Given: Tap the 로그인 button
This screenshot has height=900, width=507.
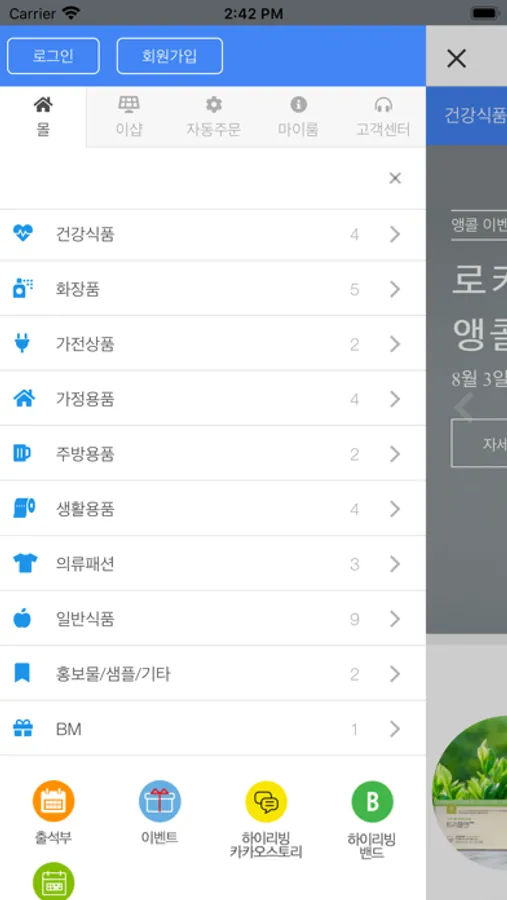Looking at the screenshot, I should pyautogui.click(x=53, y=56).
